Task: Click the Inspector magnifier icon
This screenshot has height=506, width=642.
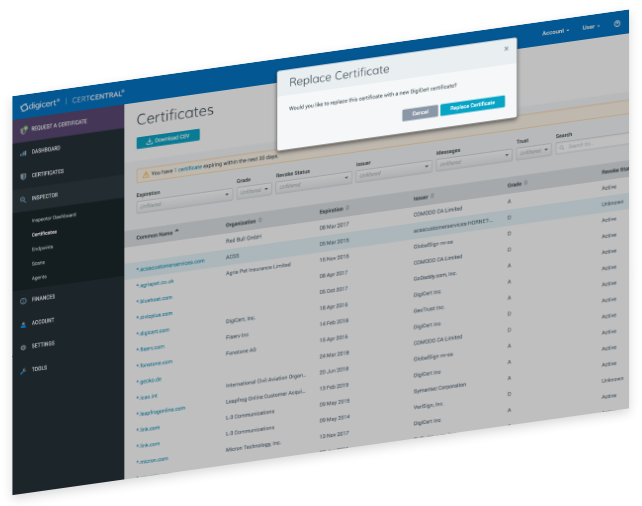Action: tap(23, 200)
